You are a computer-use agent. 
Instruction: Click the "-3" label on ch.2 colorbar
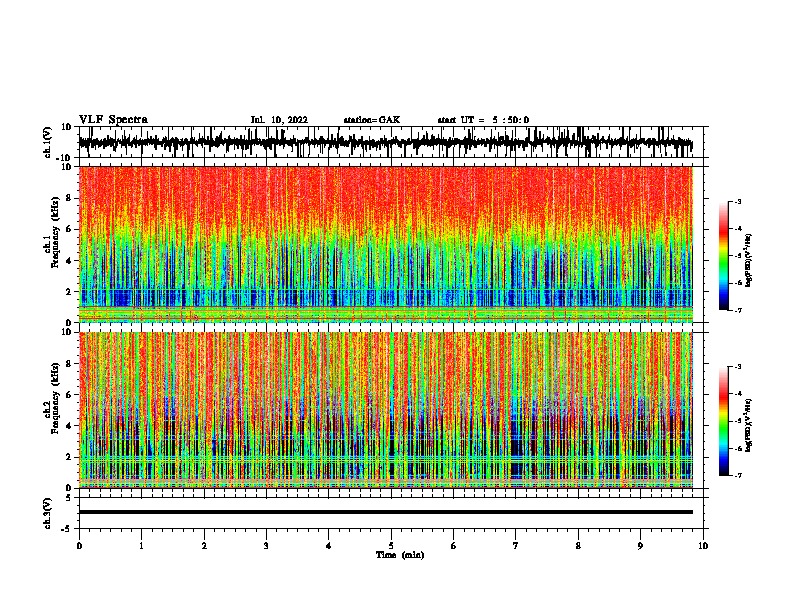738,366
